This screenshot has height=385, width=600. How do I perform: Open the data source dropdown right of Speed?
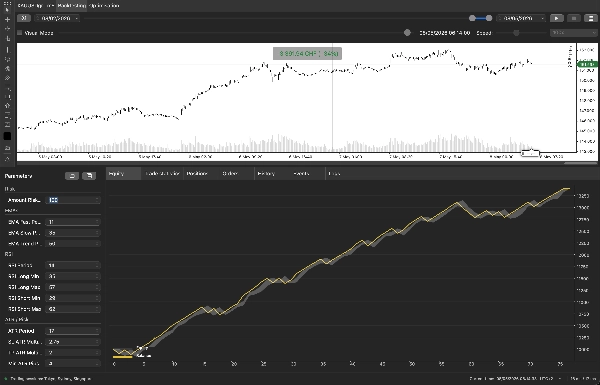[573, 33]
